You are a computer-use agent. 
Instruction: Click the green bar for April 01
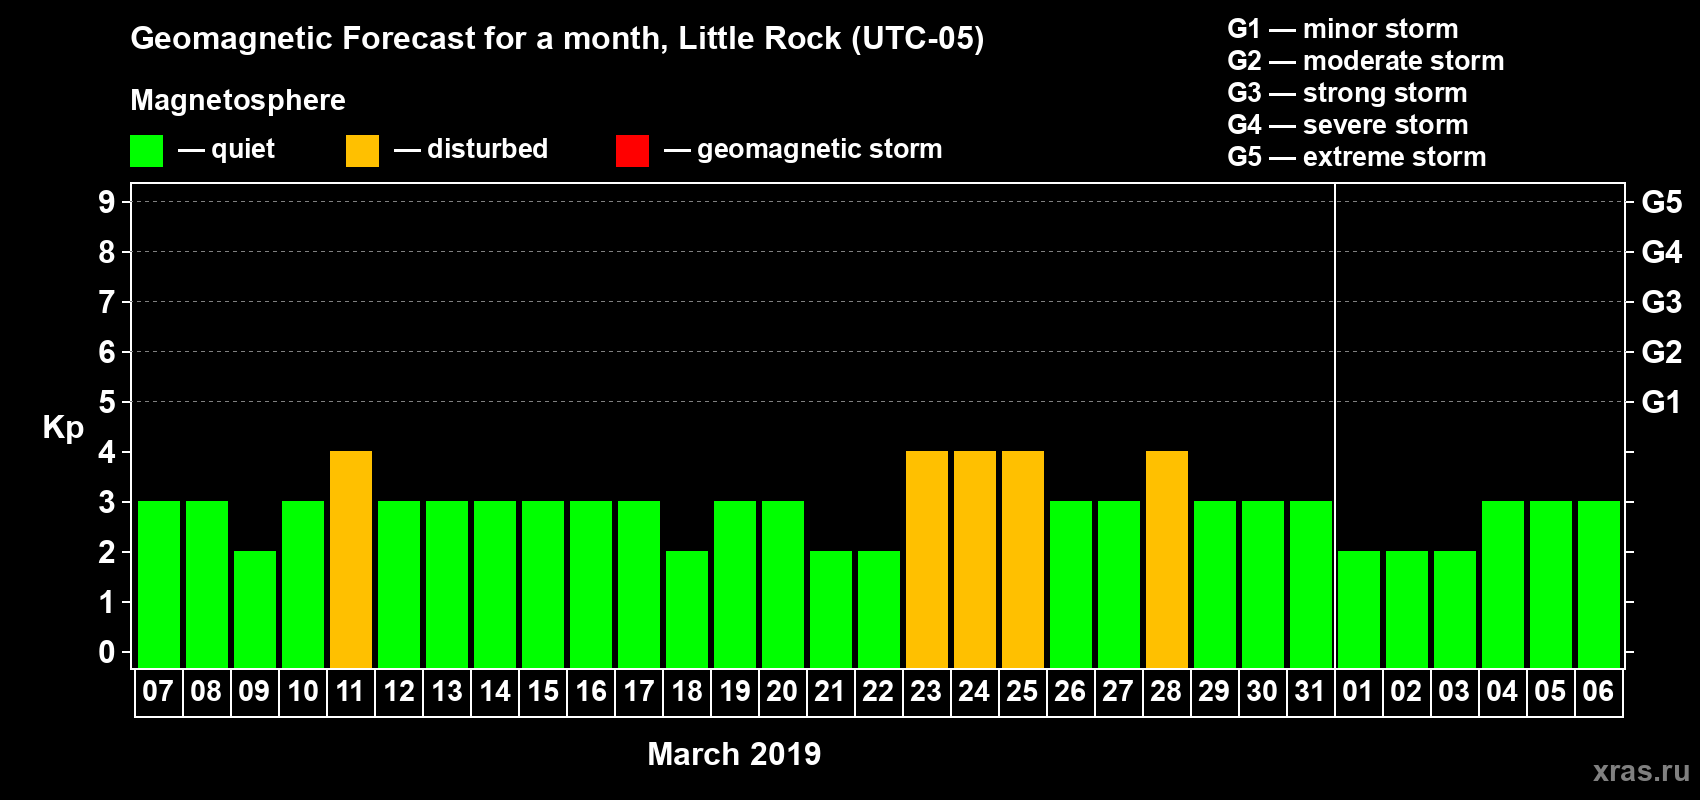(x=1359, y=609)
